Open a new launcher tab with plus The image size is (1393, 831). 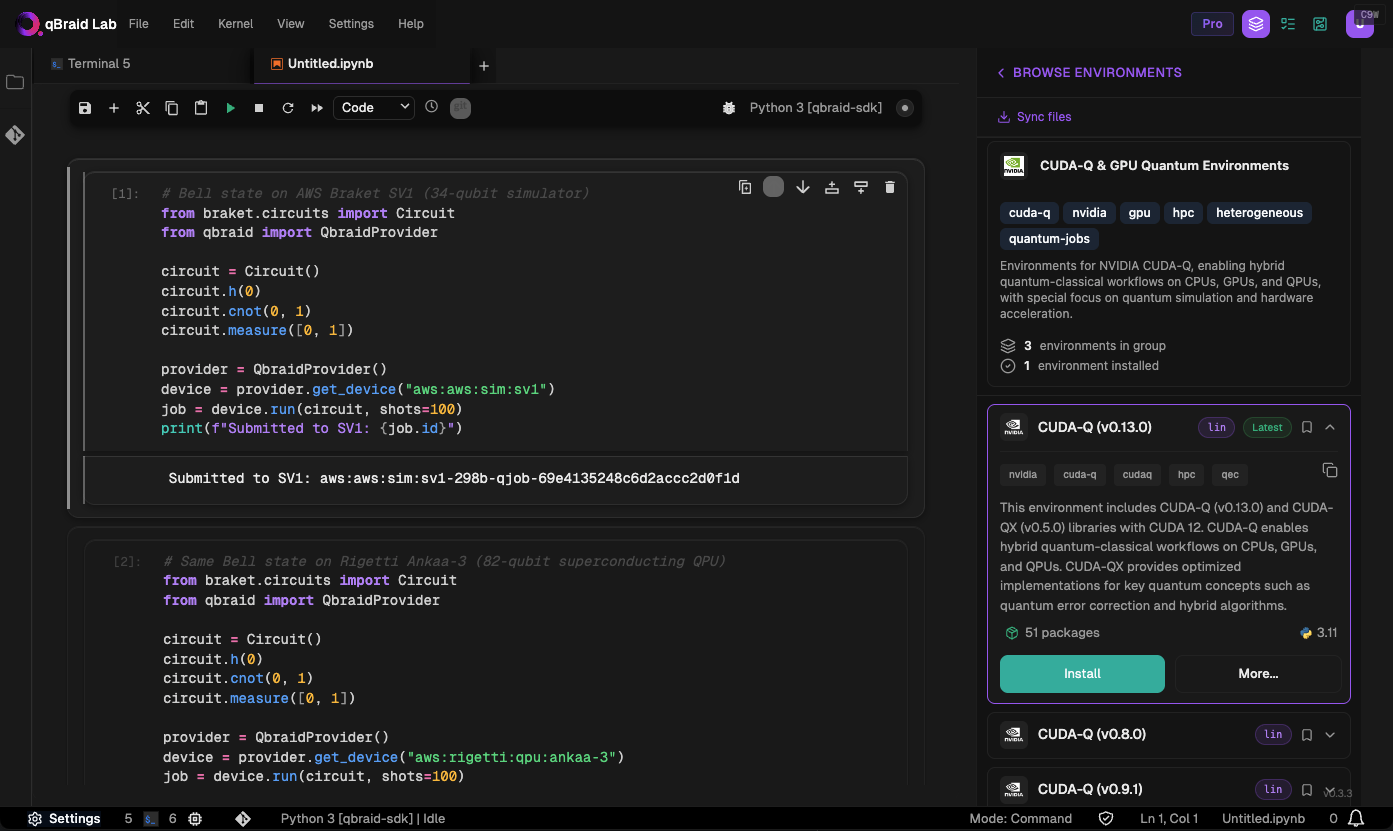(484, 66)
